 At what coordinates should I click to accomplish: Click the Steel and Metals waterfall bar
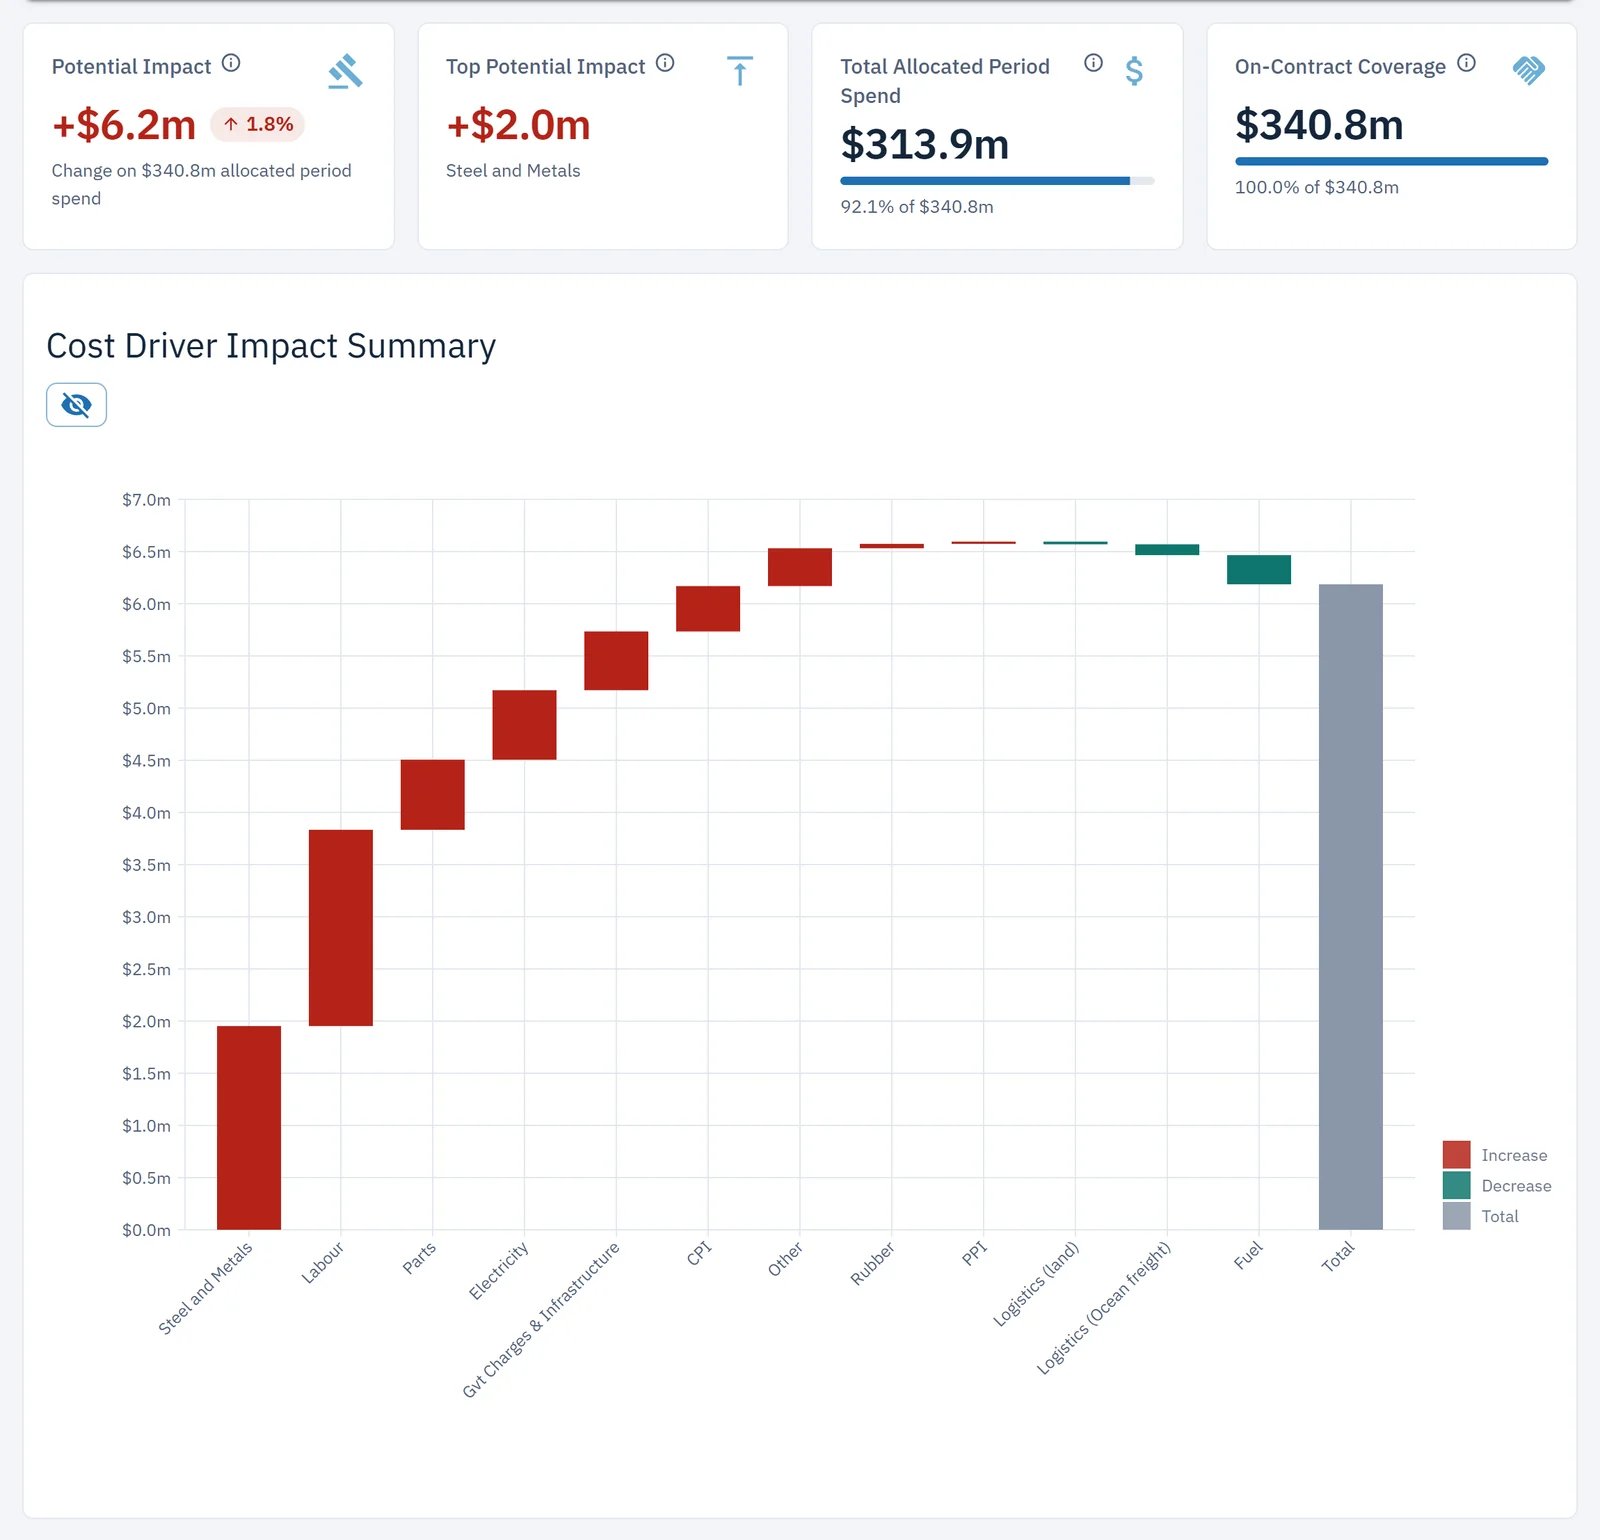coord(249,1128)
